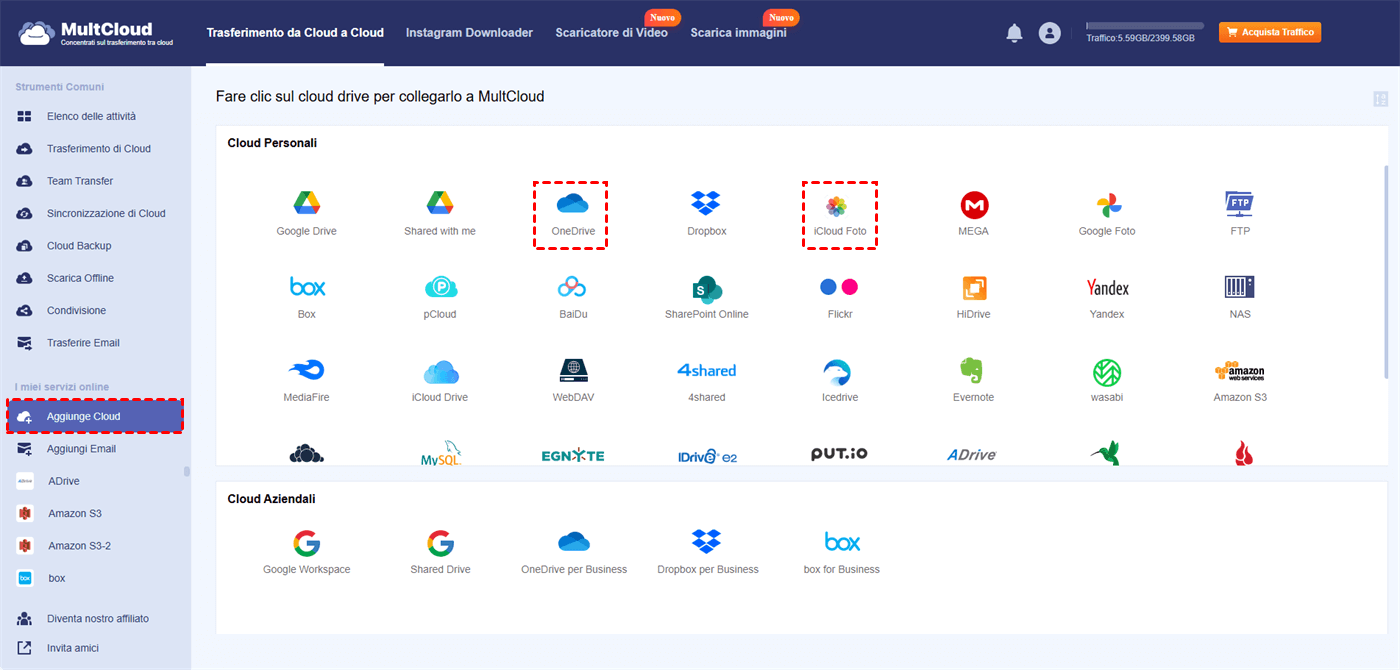This screenshot has height=670, width=1400.
Task: Connect the Google Workspace business icon
Action: coord(306,543)
